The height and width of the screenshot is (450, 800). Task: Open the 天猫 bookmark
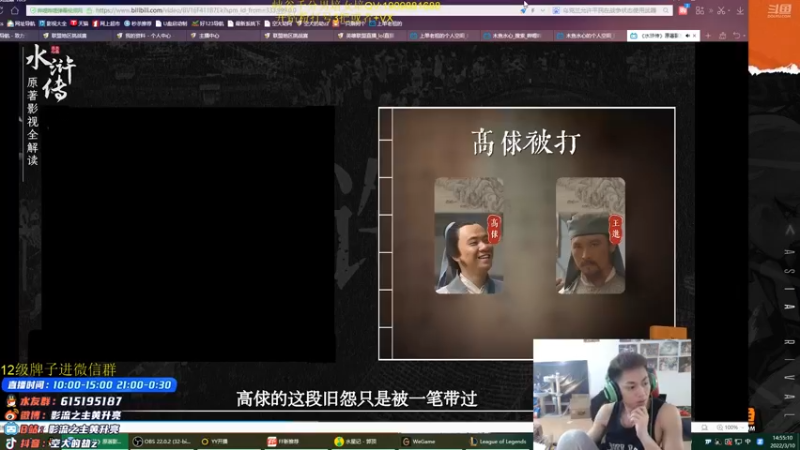80,23
